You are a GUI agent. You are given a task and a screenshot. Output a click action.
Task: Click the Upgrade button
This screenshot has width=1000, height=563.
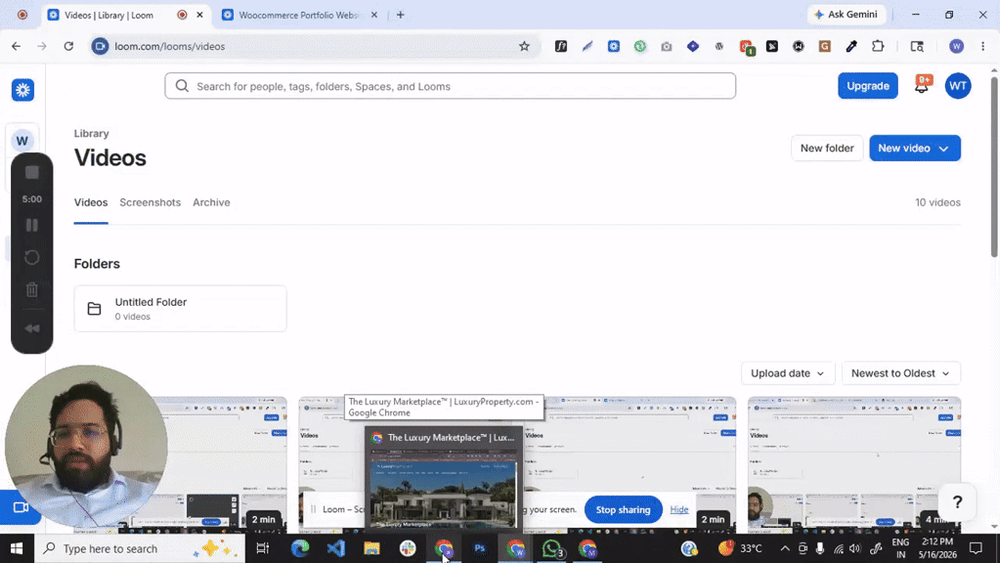[867, 86]
